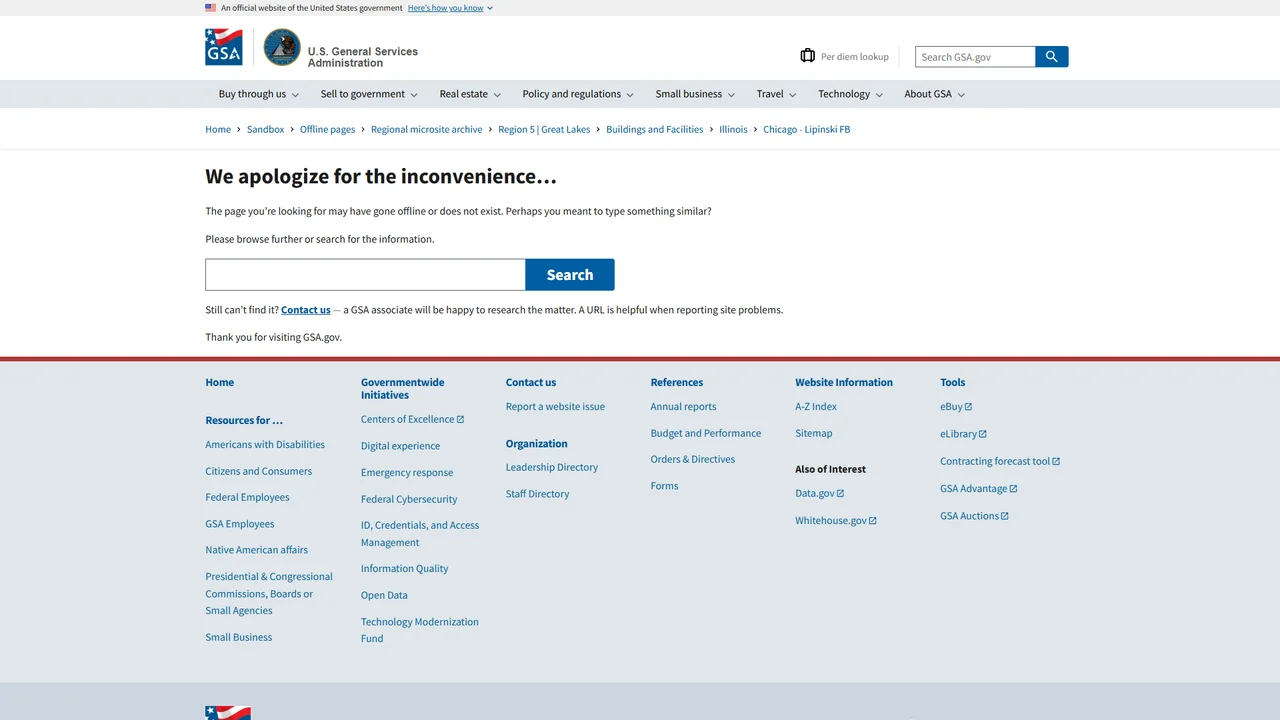Click external link icon beside Data.gov
Viewport: 1280px width, 720px height.
[x=840, y=493]
